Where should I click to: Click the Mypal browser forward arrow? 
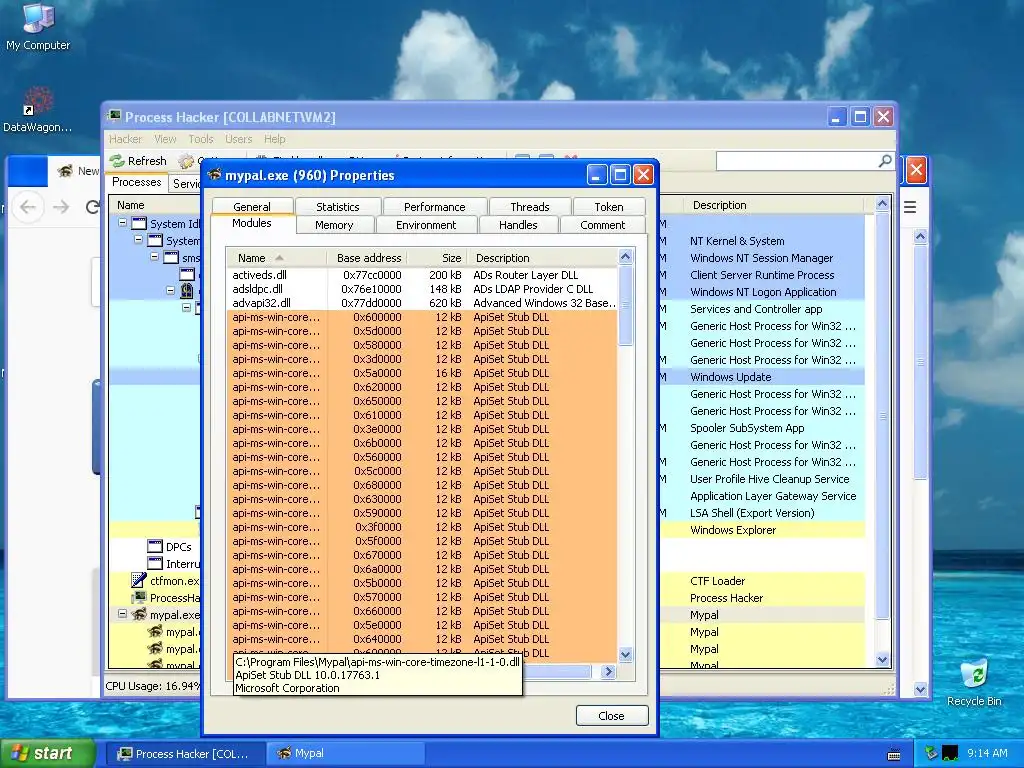pos(61,207)
